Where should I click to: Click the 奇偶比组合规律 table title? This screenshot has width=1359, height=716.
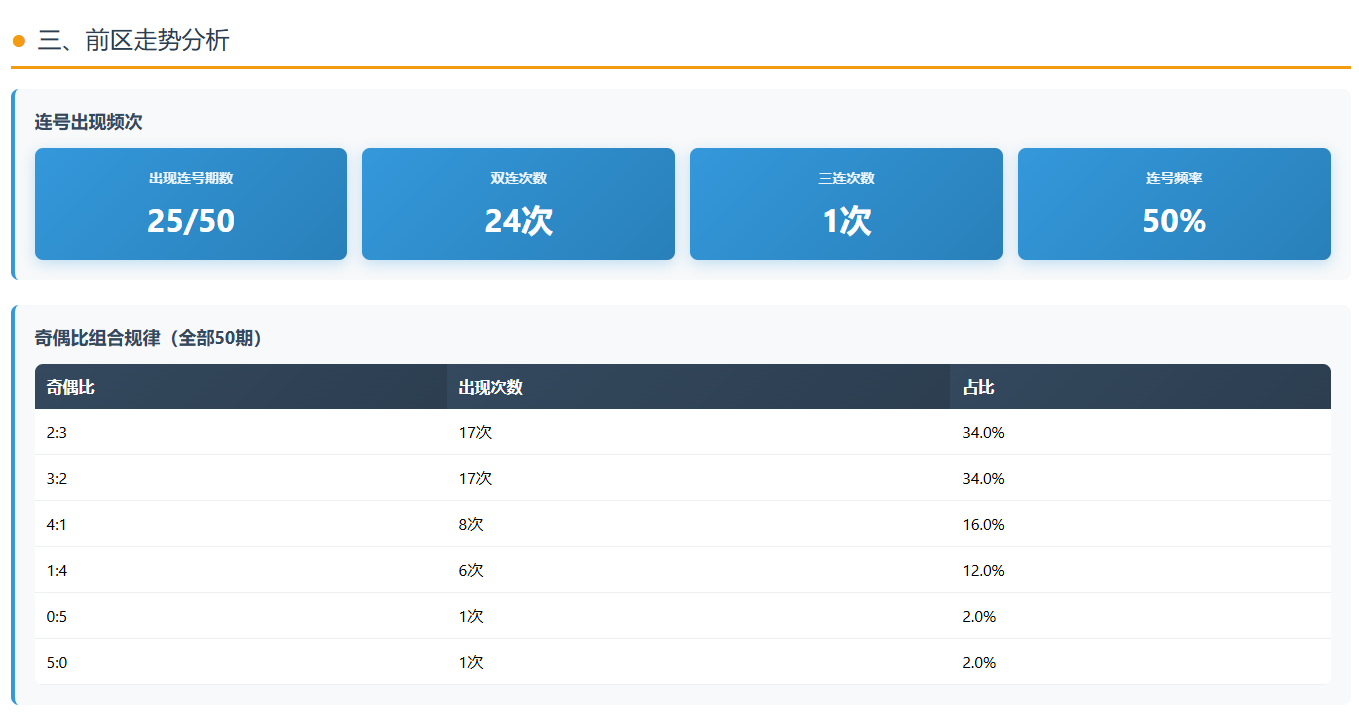pyautogui.click(x=148, y=338)
